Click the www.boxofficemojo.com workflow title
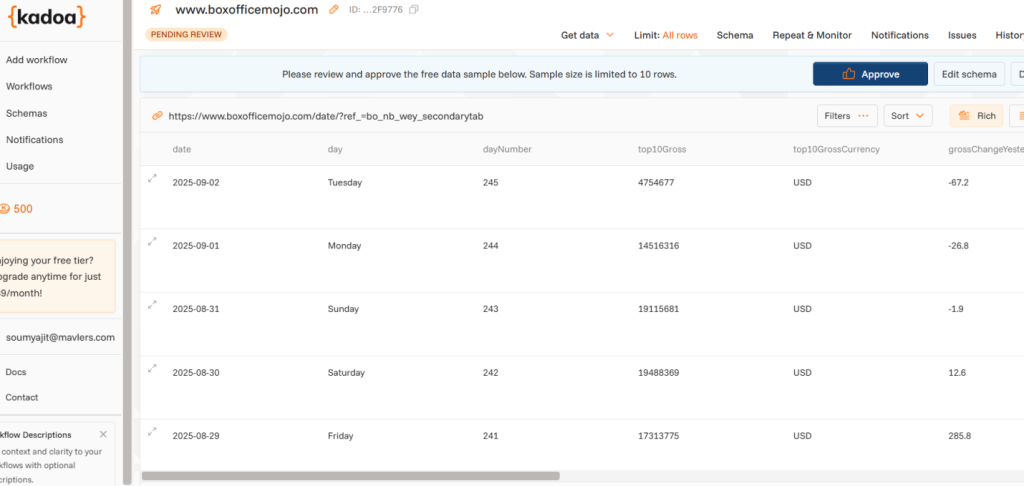This screenshot has width=1024, height=486. point(247,10)
